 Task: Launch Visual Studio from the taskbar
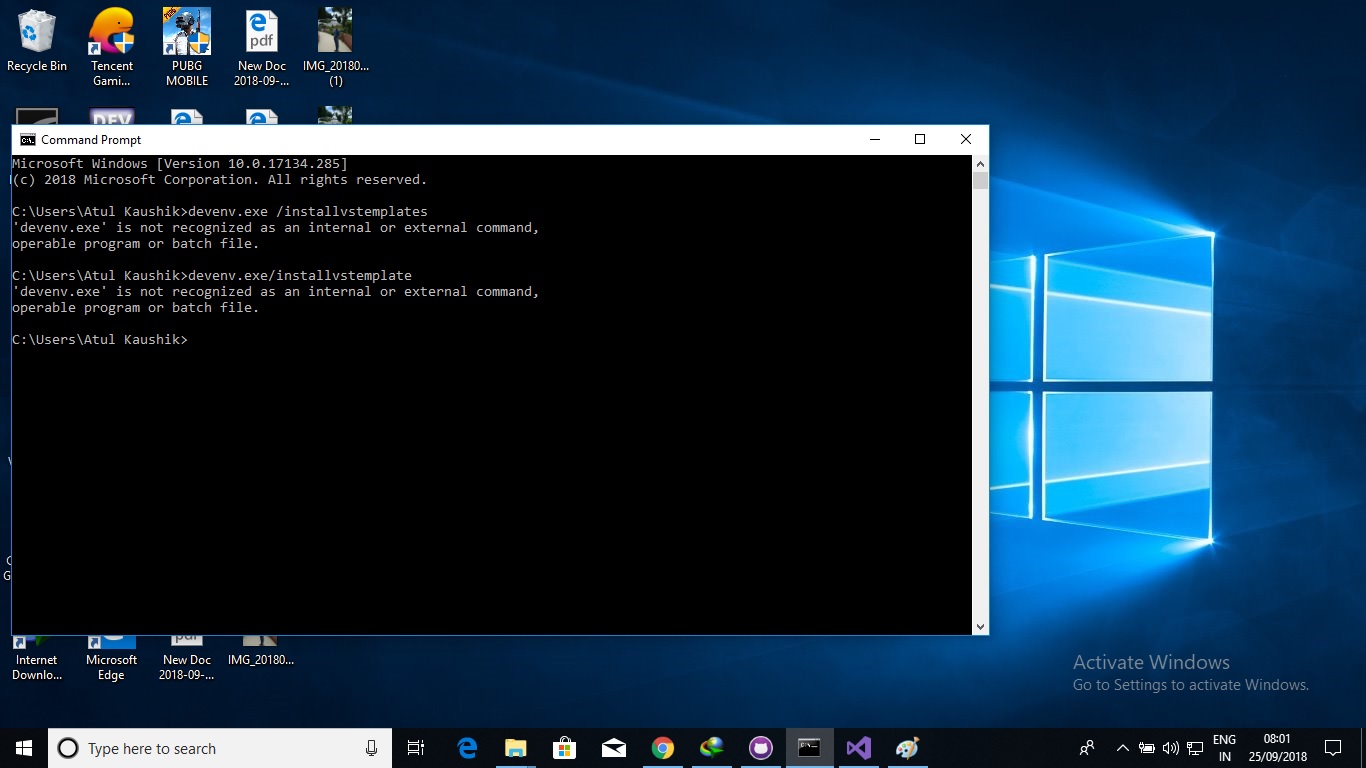[858, 747]
